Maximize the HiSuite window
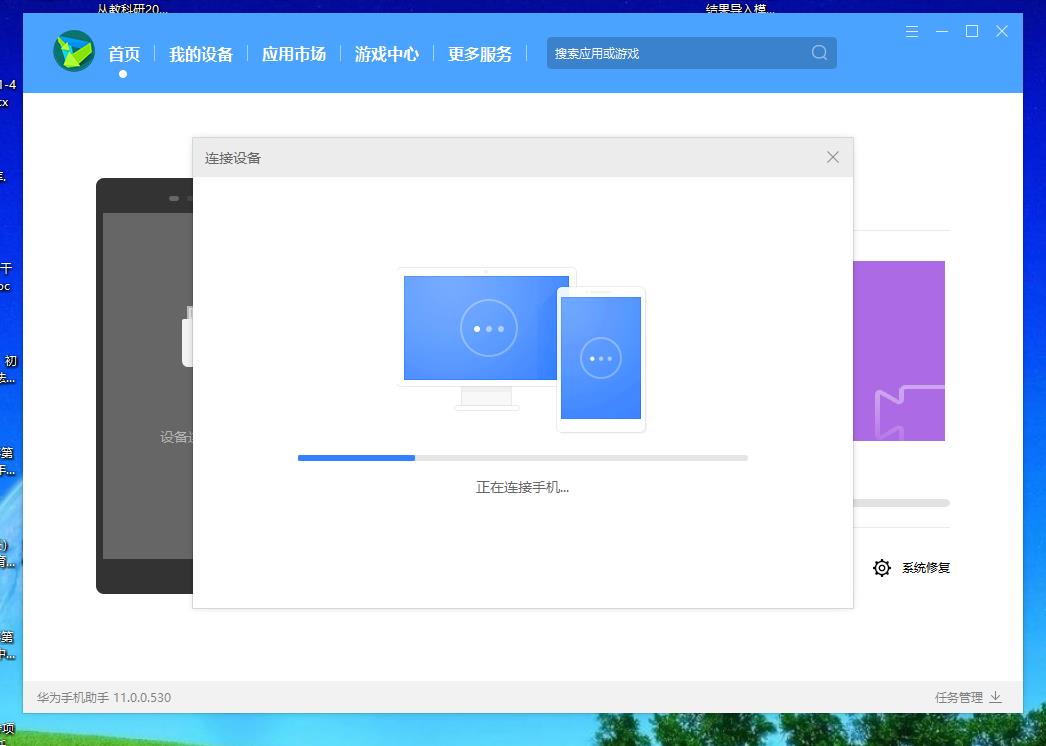The image size is (1046, 746). coord(972,31)
